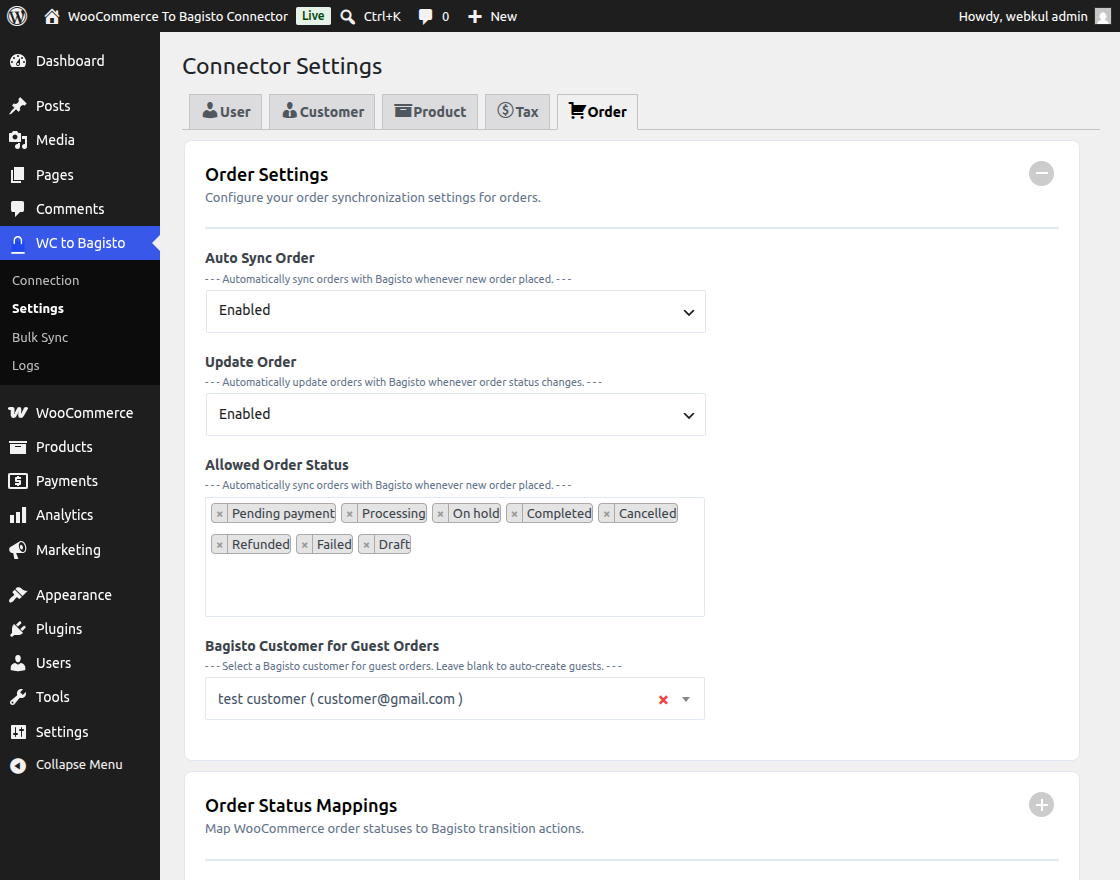The image size is (1120, 880).
Task: Switch to the Tax tab
Action: tap(518, 111)
